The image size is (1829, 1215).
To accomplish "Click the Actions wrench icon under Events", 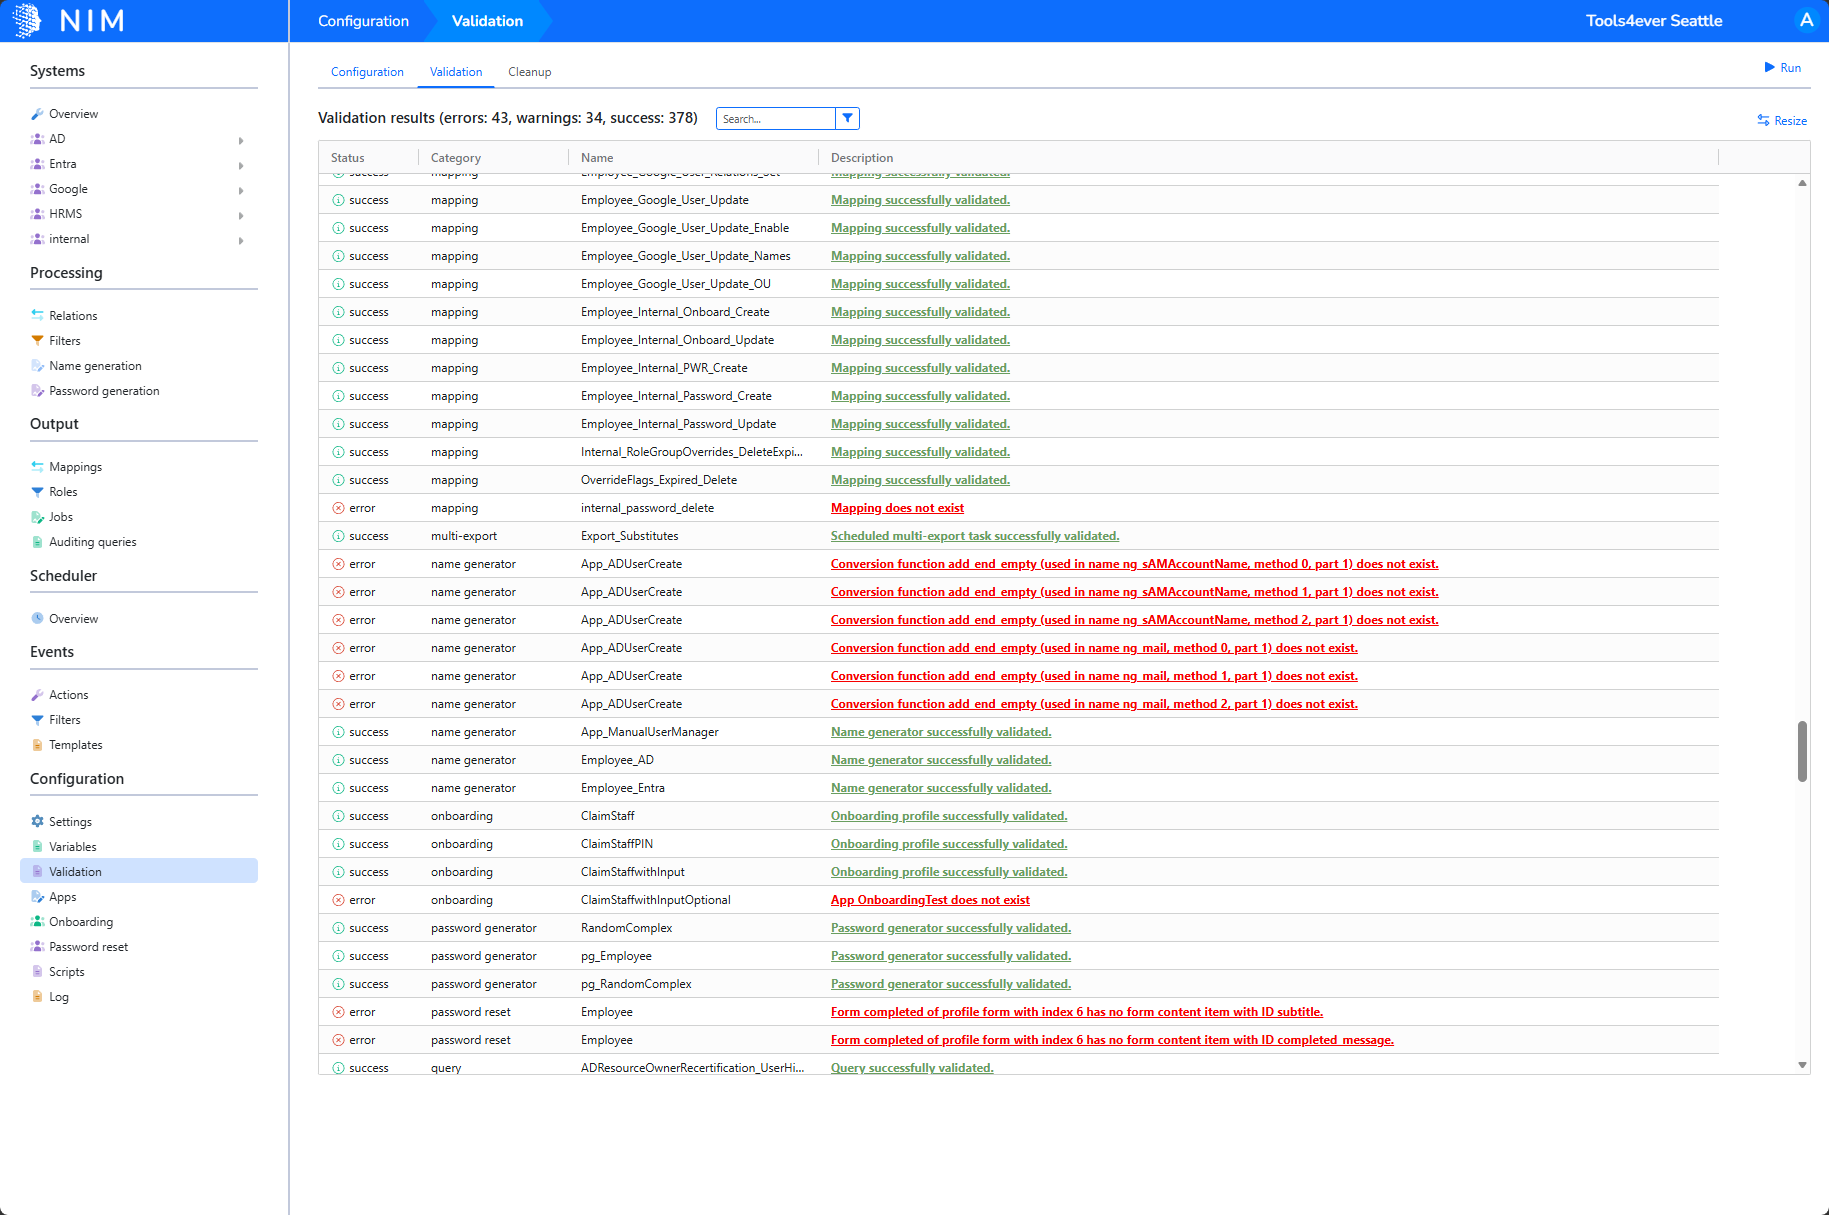I will (37, 695).
